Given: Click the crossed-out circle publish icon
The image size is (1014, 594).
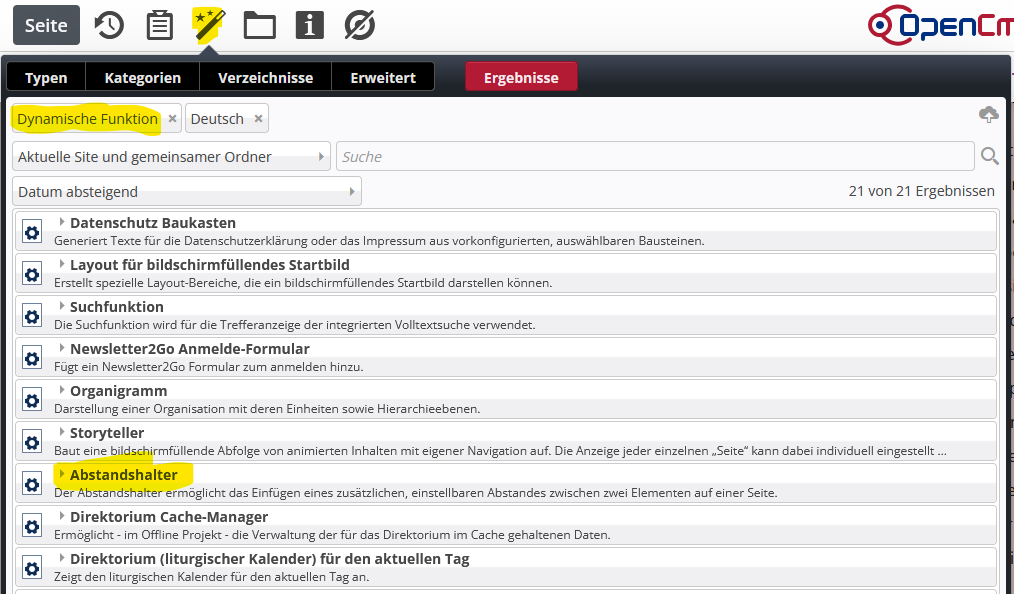Looking at the screenshot, I should point(360,25).
